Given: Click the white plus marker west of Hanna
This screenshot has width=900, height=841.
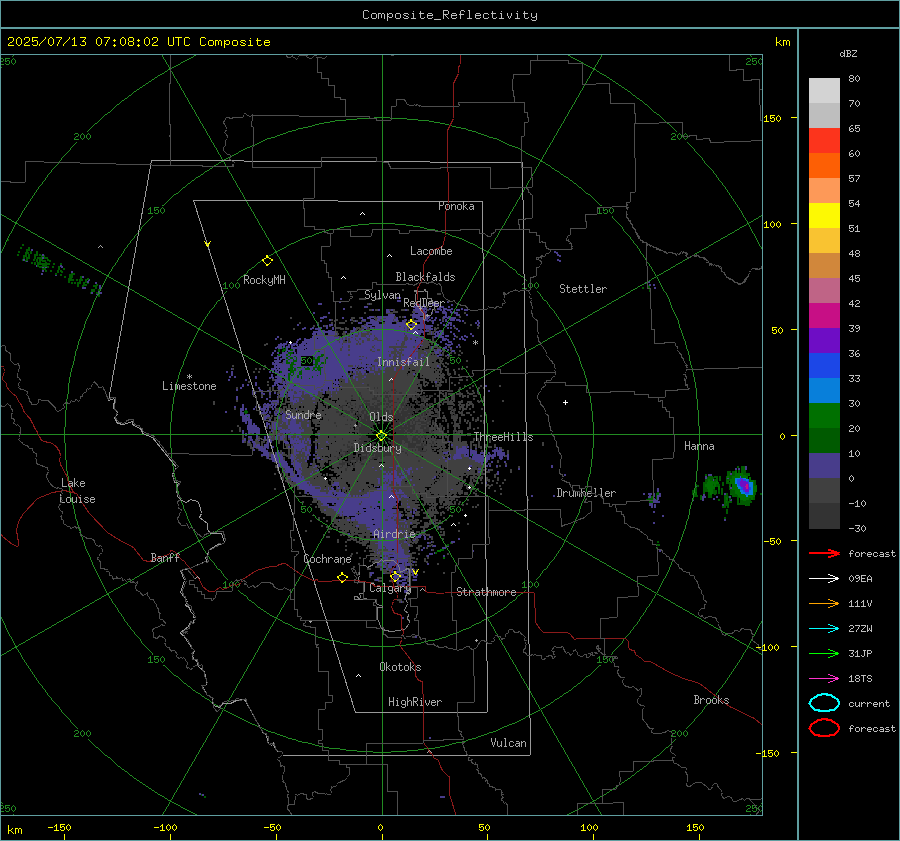Looking at the screenshot, I should click(565, 402).
